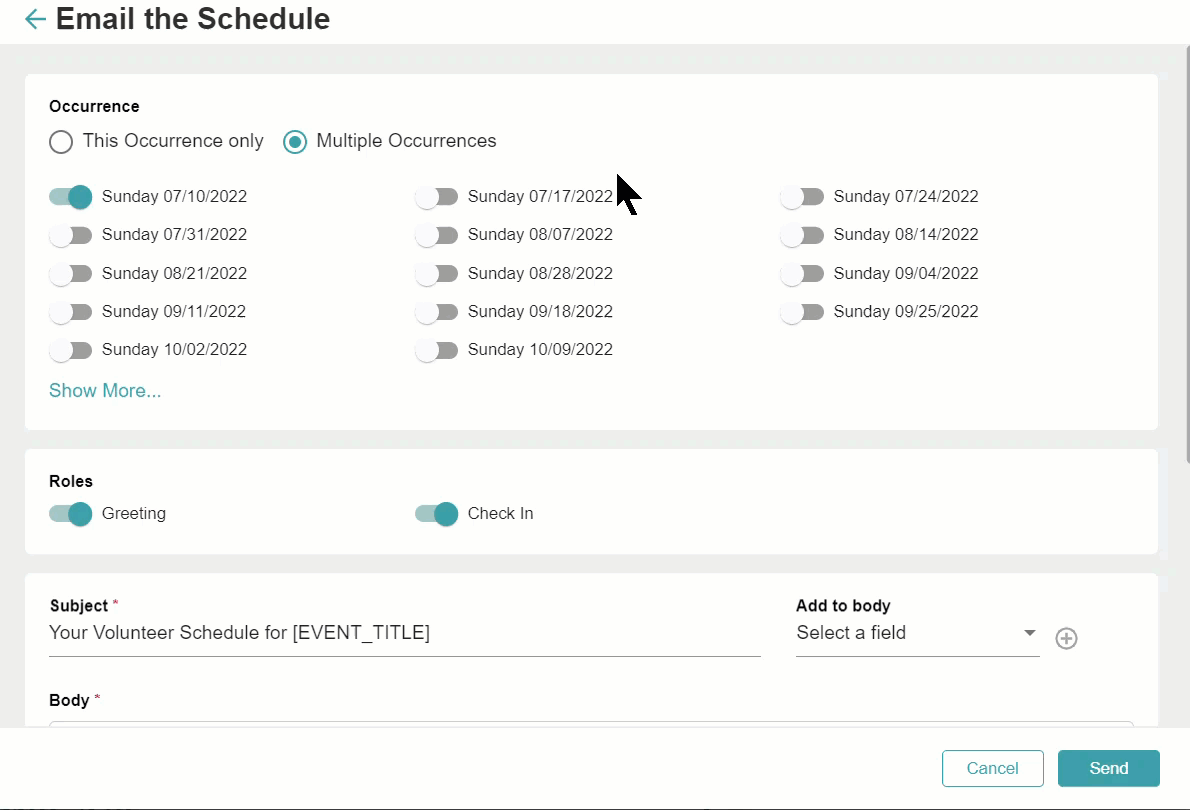Enable Sunday 08/07/2022
The height and width of the screenshot is (810, 1190).
tap(436, 234)
